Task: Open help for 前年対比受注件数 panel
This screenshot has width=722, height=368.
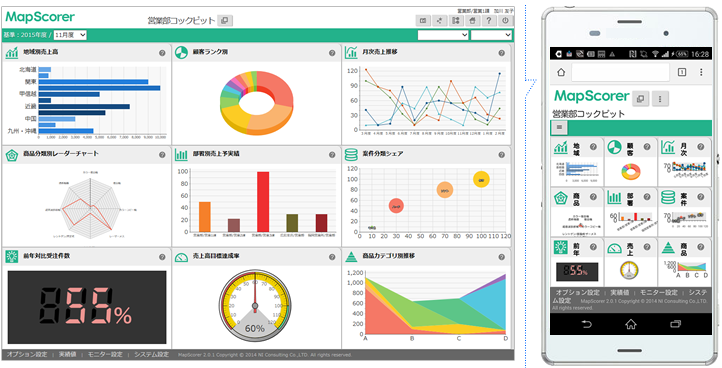Action: click(162, 257)
